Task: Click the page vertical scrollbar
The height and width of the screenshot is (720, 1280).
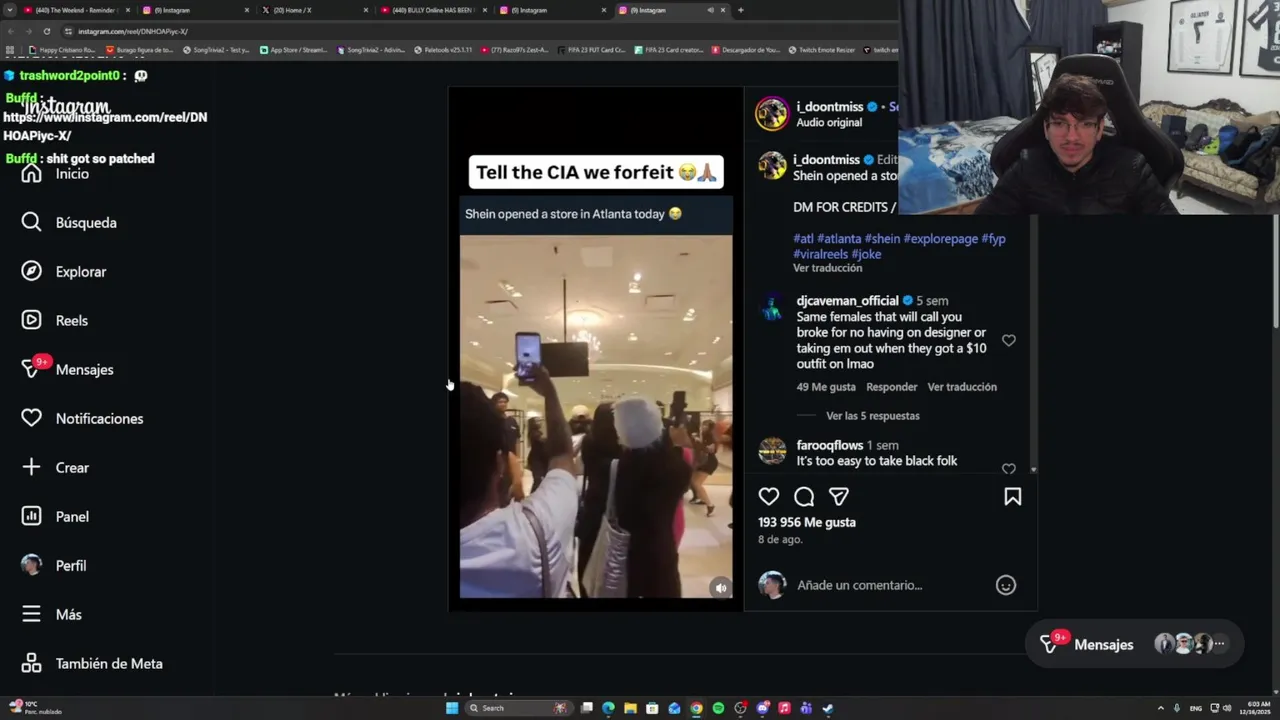Action: [x=1275, y=270]
